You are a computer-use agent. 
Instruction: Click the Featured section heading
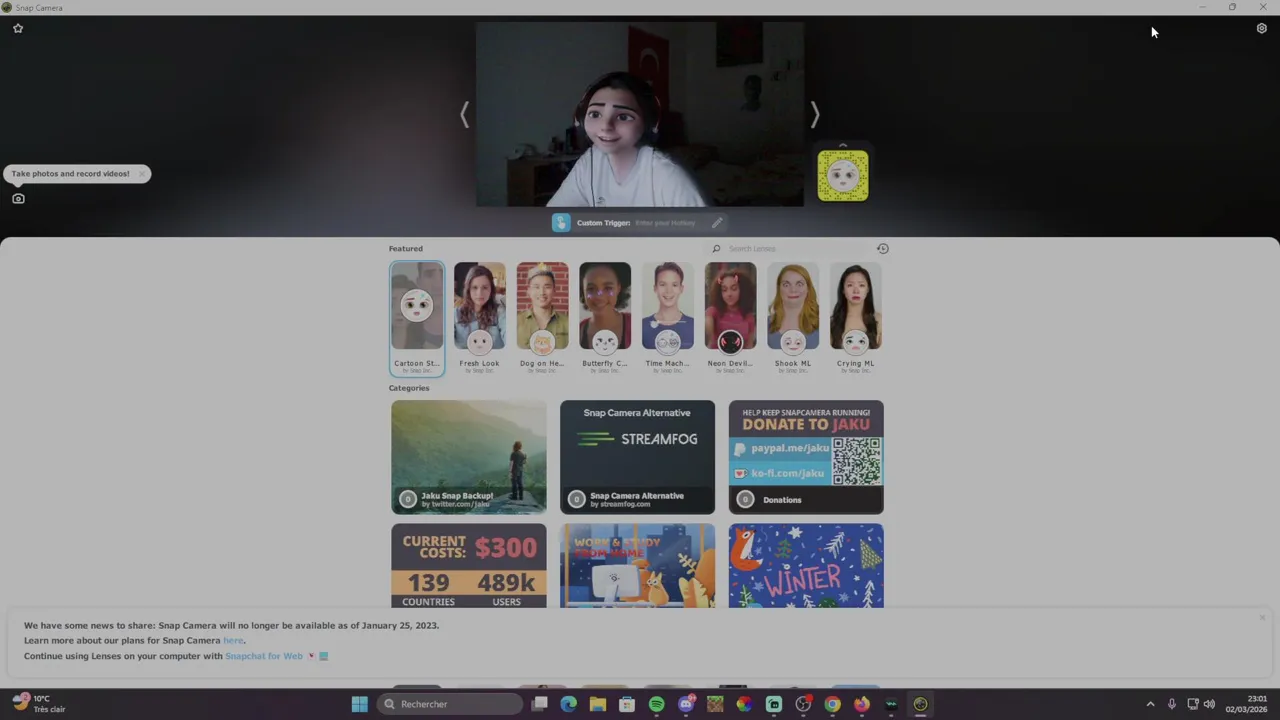[x=406, y=249]
